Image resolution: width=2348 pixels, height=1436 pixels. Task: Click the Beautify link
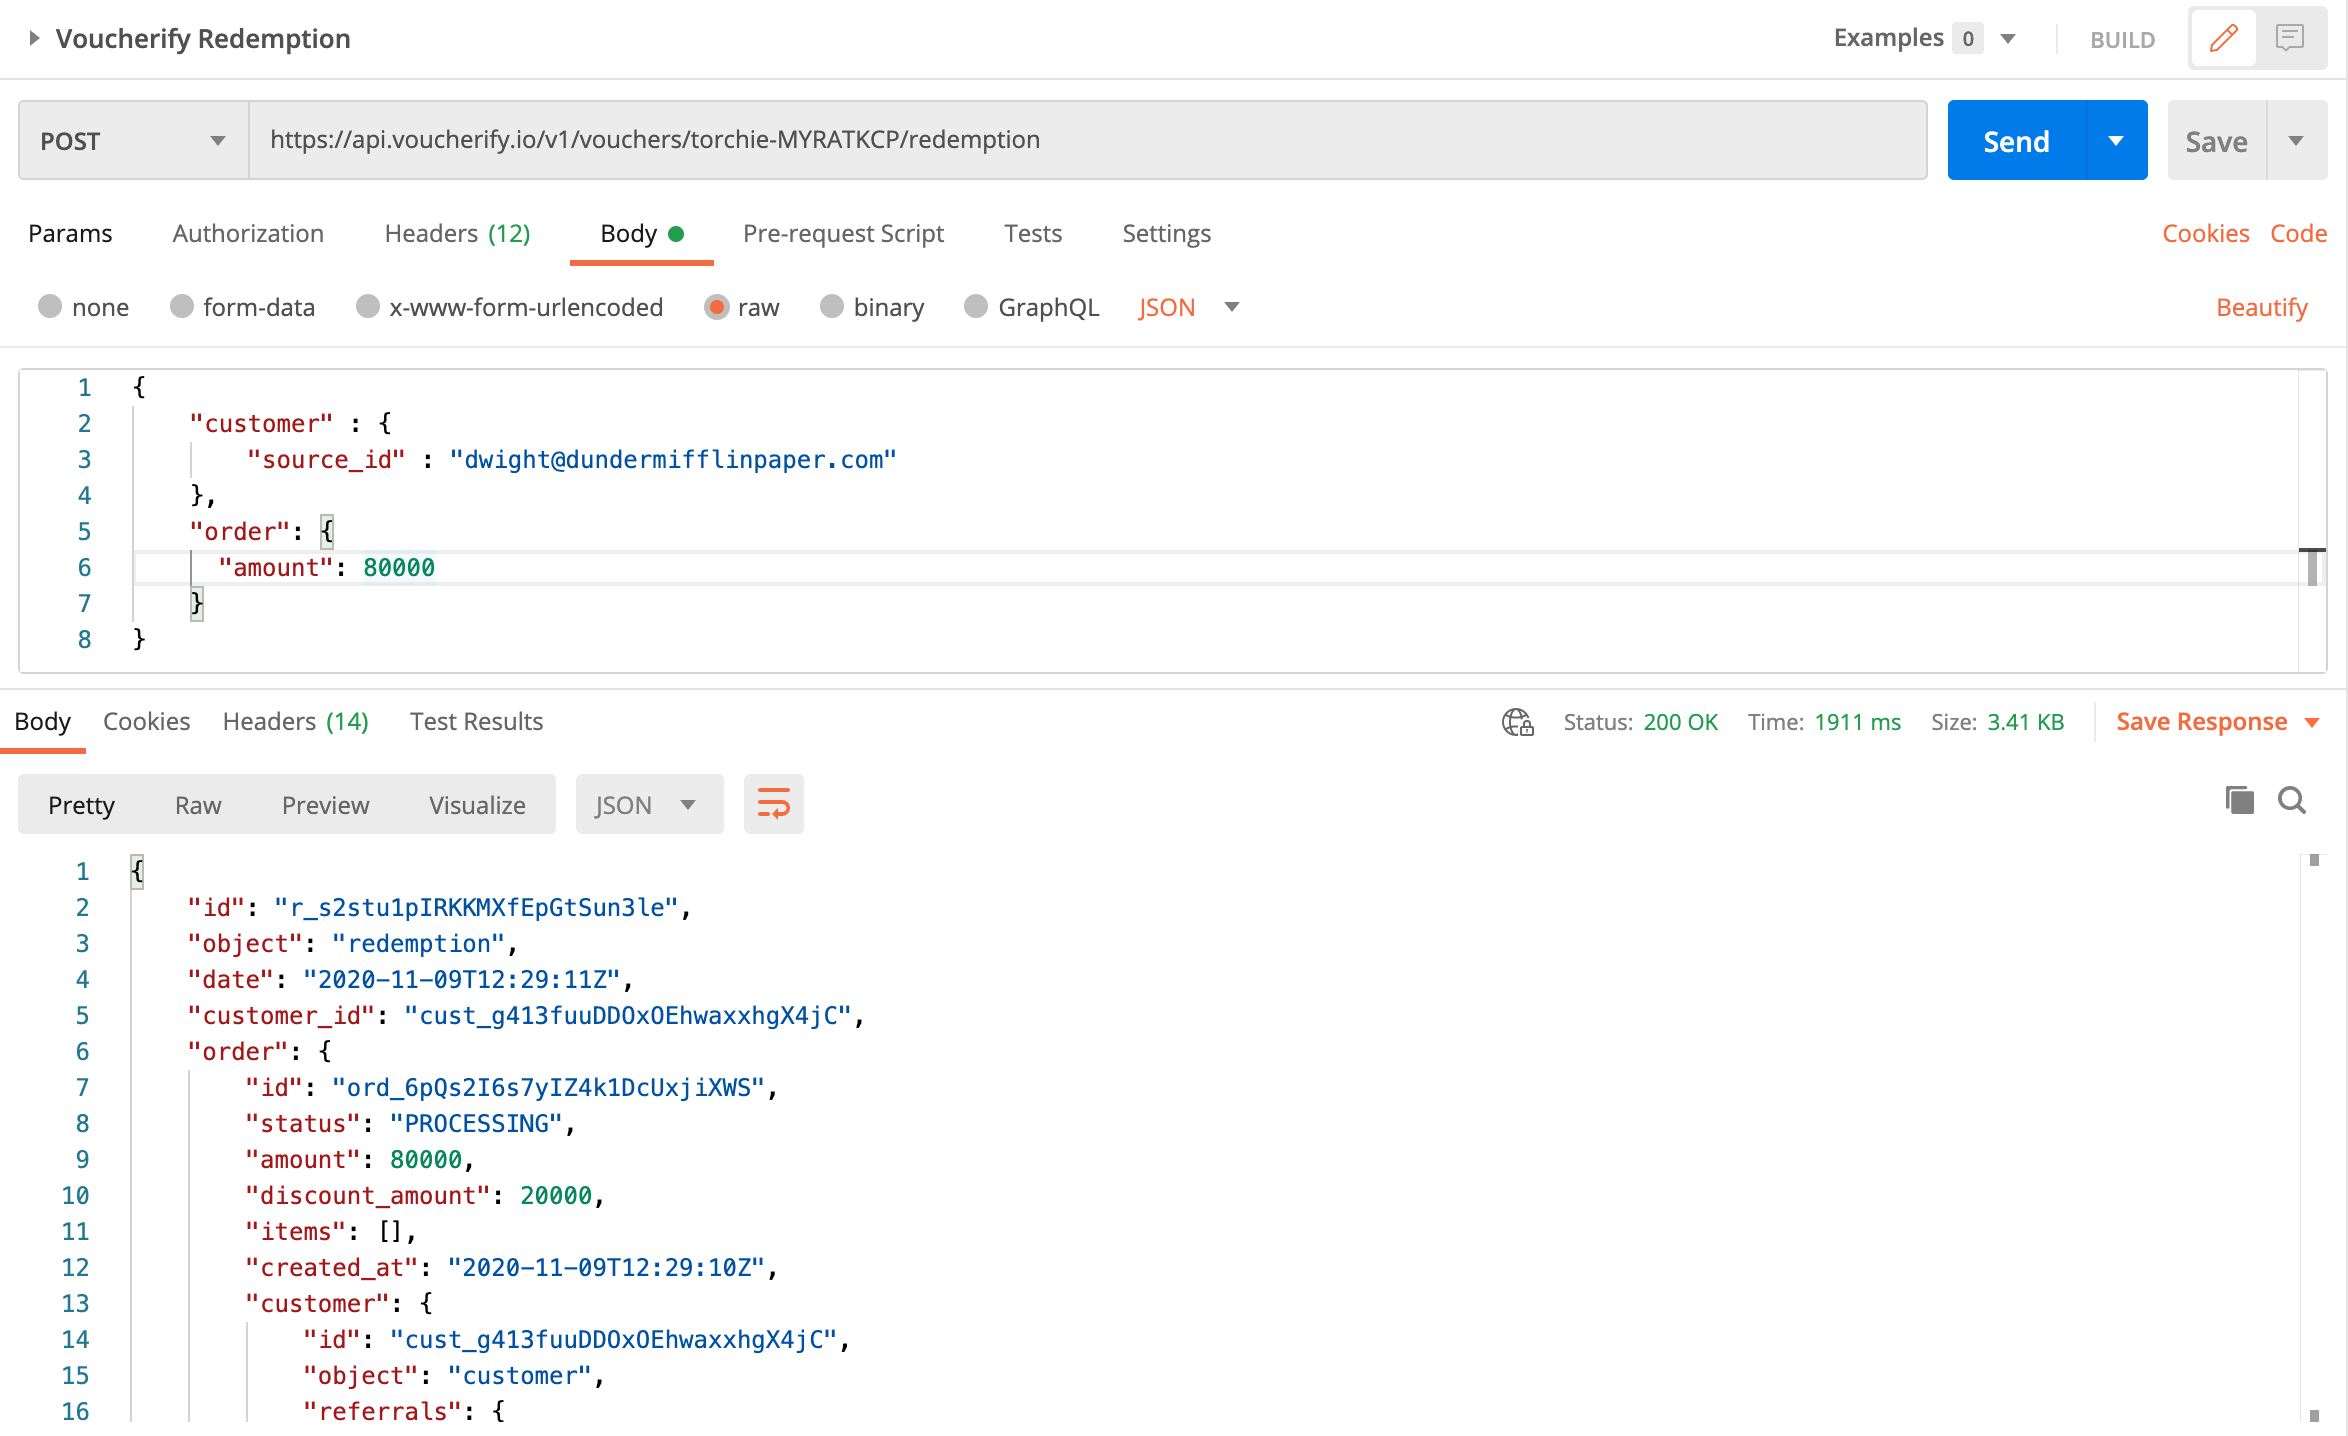(2261, 307)
